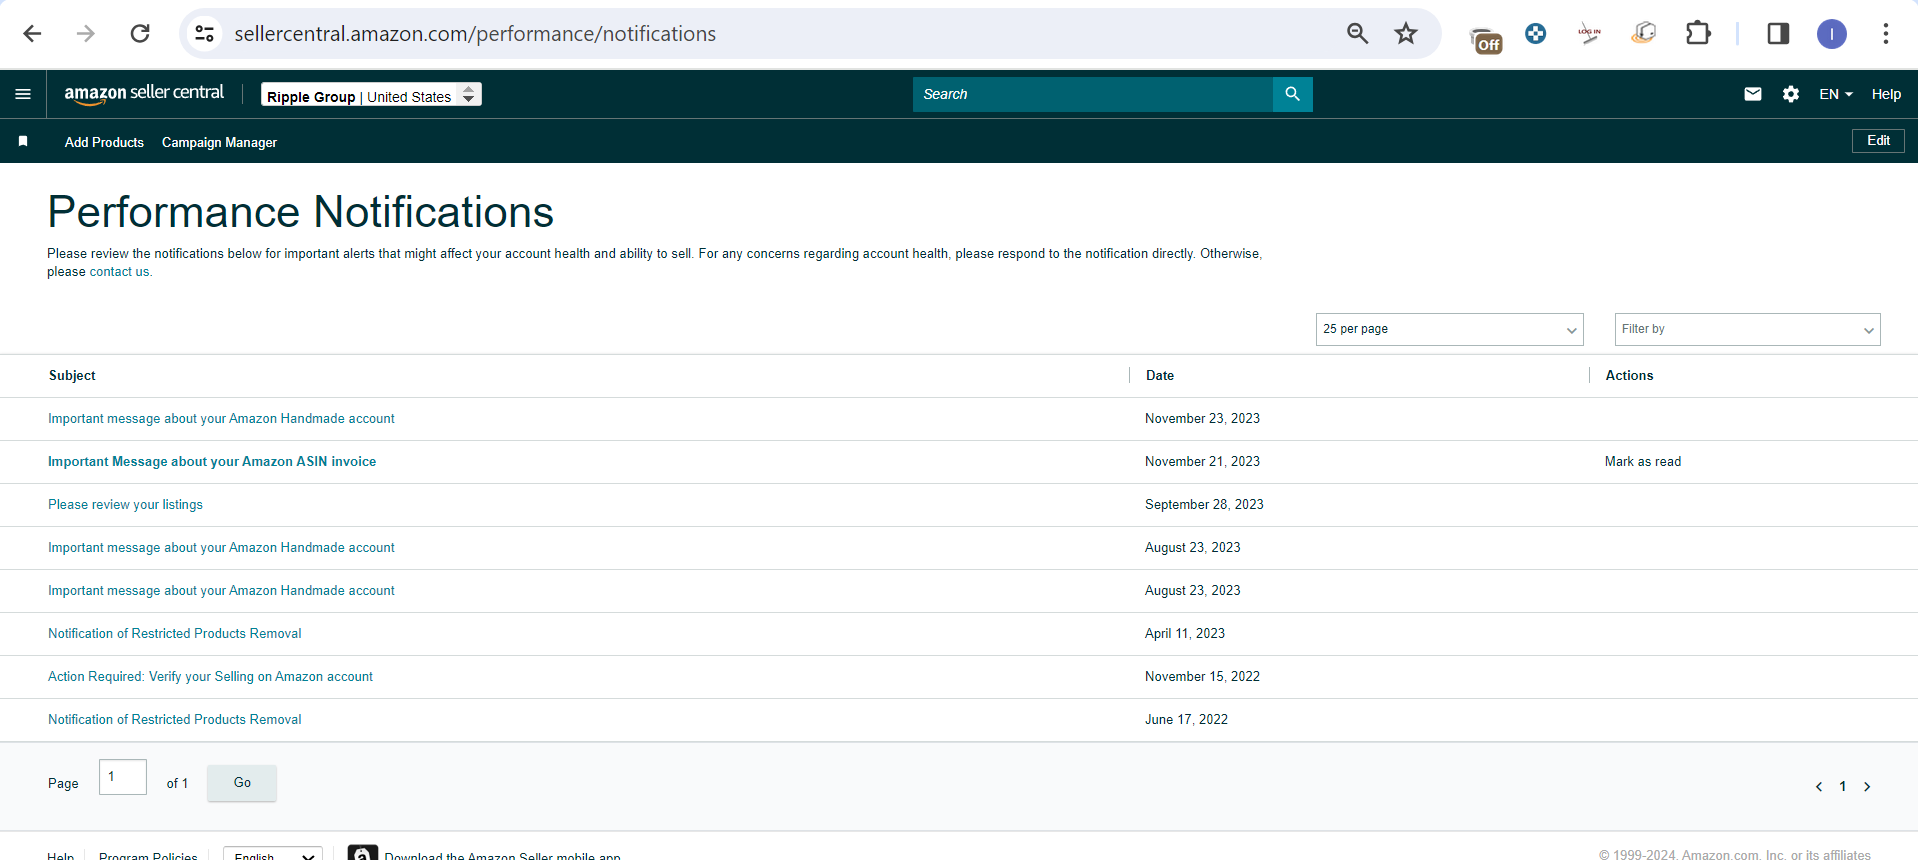Image resolution: width=1918 pixels, height=860 pixels.
Task: Click the Subject column header
Action: click(x=72, y=376)
